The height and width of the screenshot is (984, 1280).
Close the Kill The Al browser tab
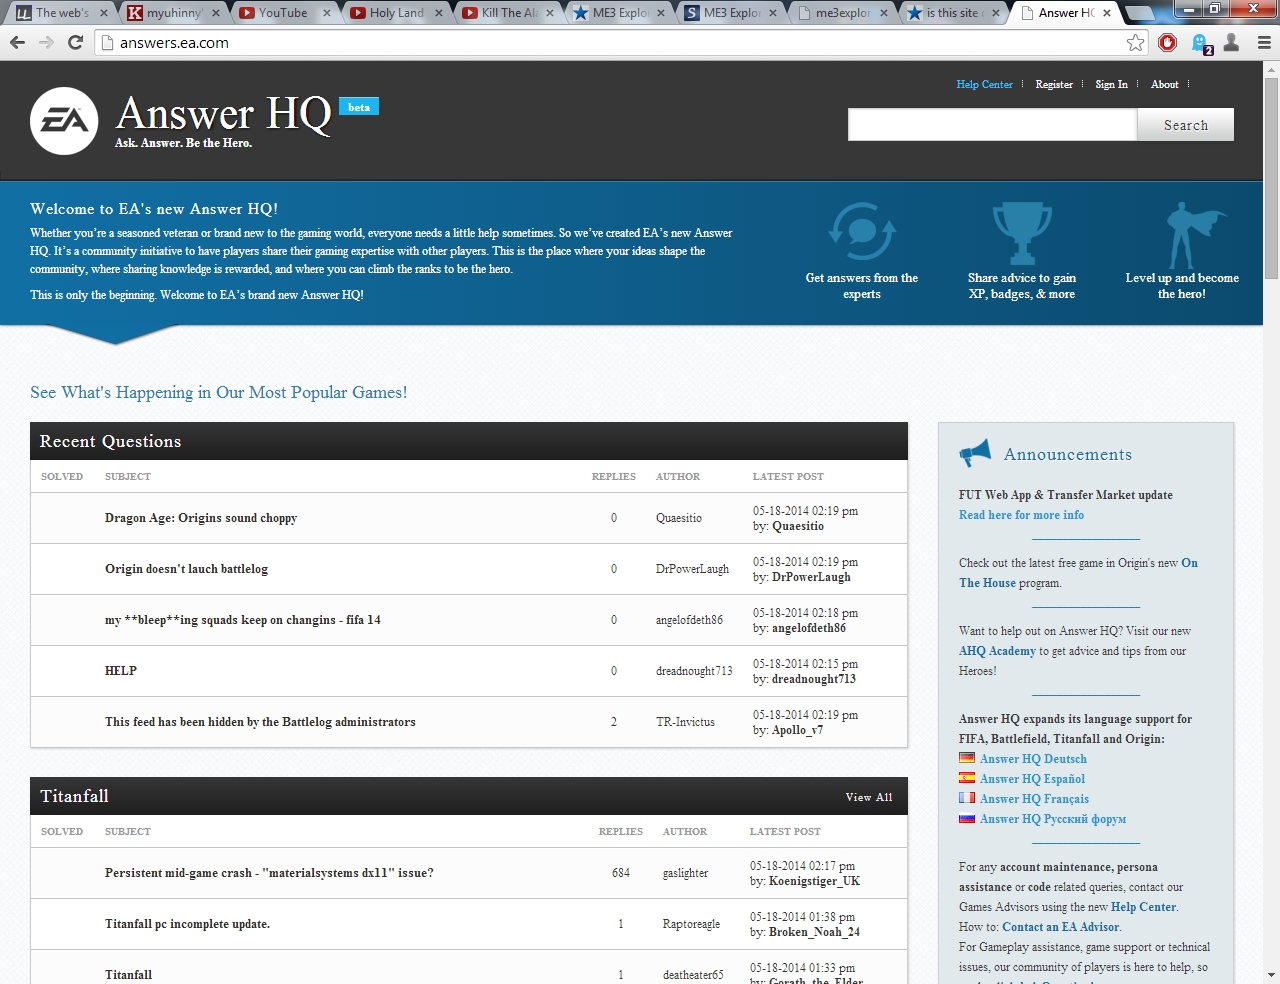click(x=550, y=13)
